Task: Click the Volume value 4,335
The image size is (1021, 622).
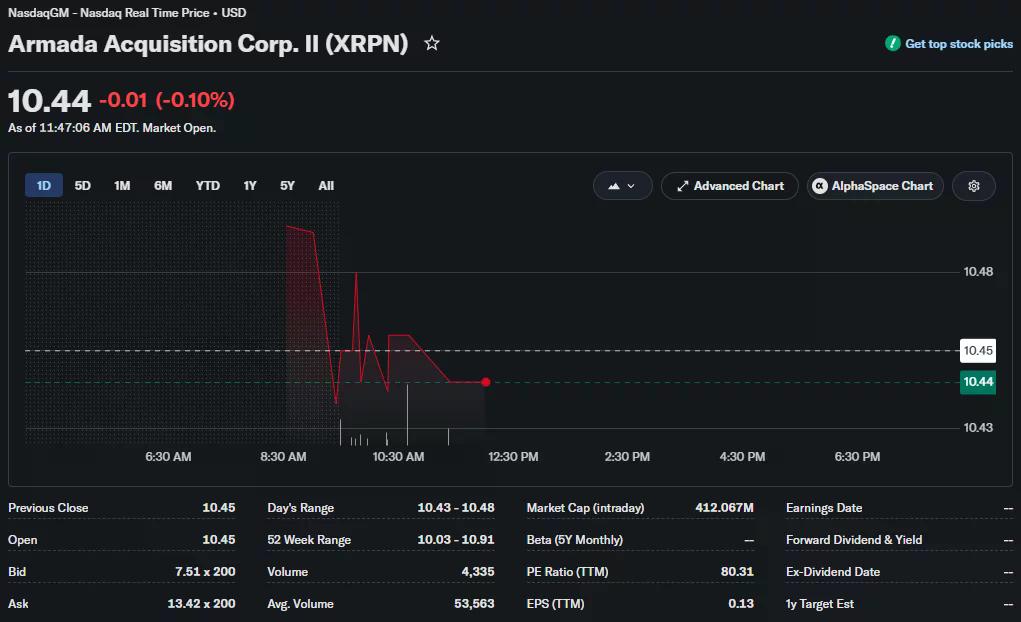Action: (478, 572)
